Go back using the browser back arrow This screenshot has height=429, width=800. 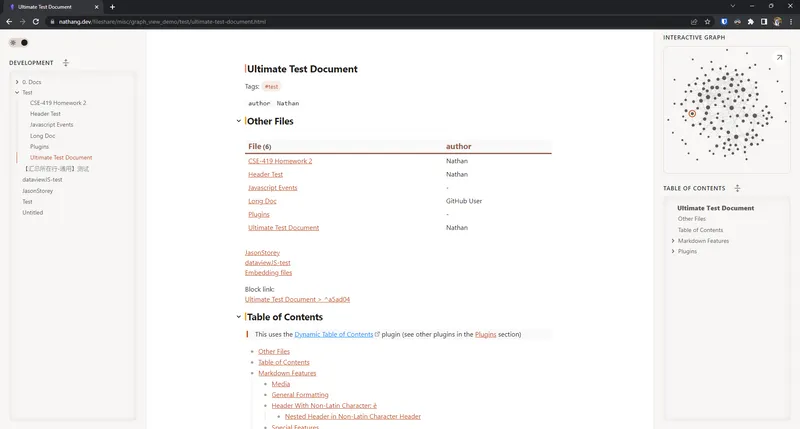click(9, 21)
